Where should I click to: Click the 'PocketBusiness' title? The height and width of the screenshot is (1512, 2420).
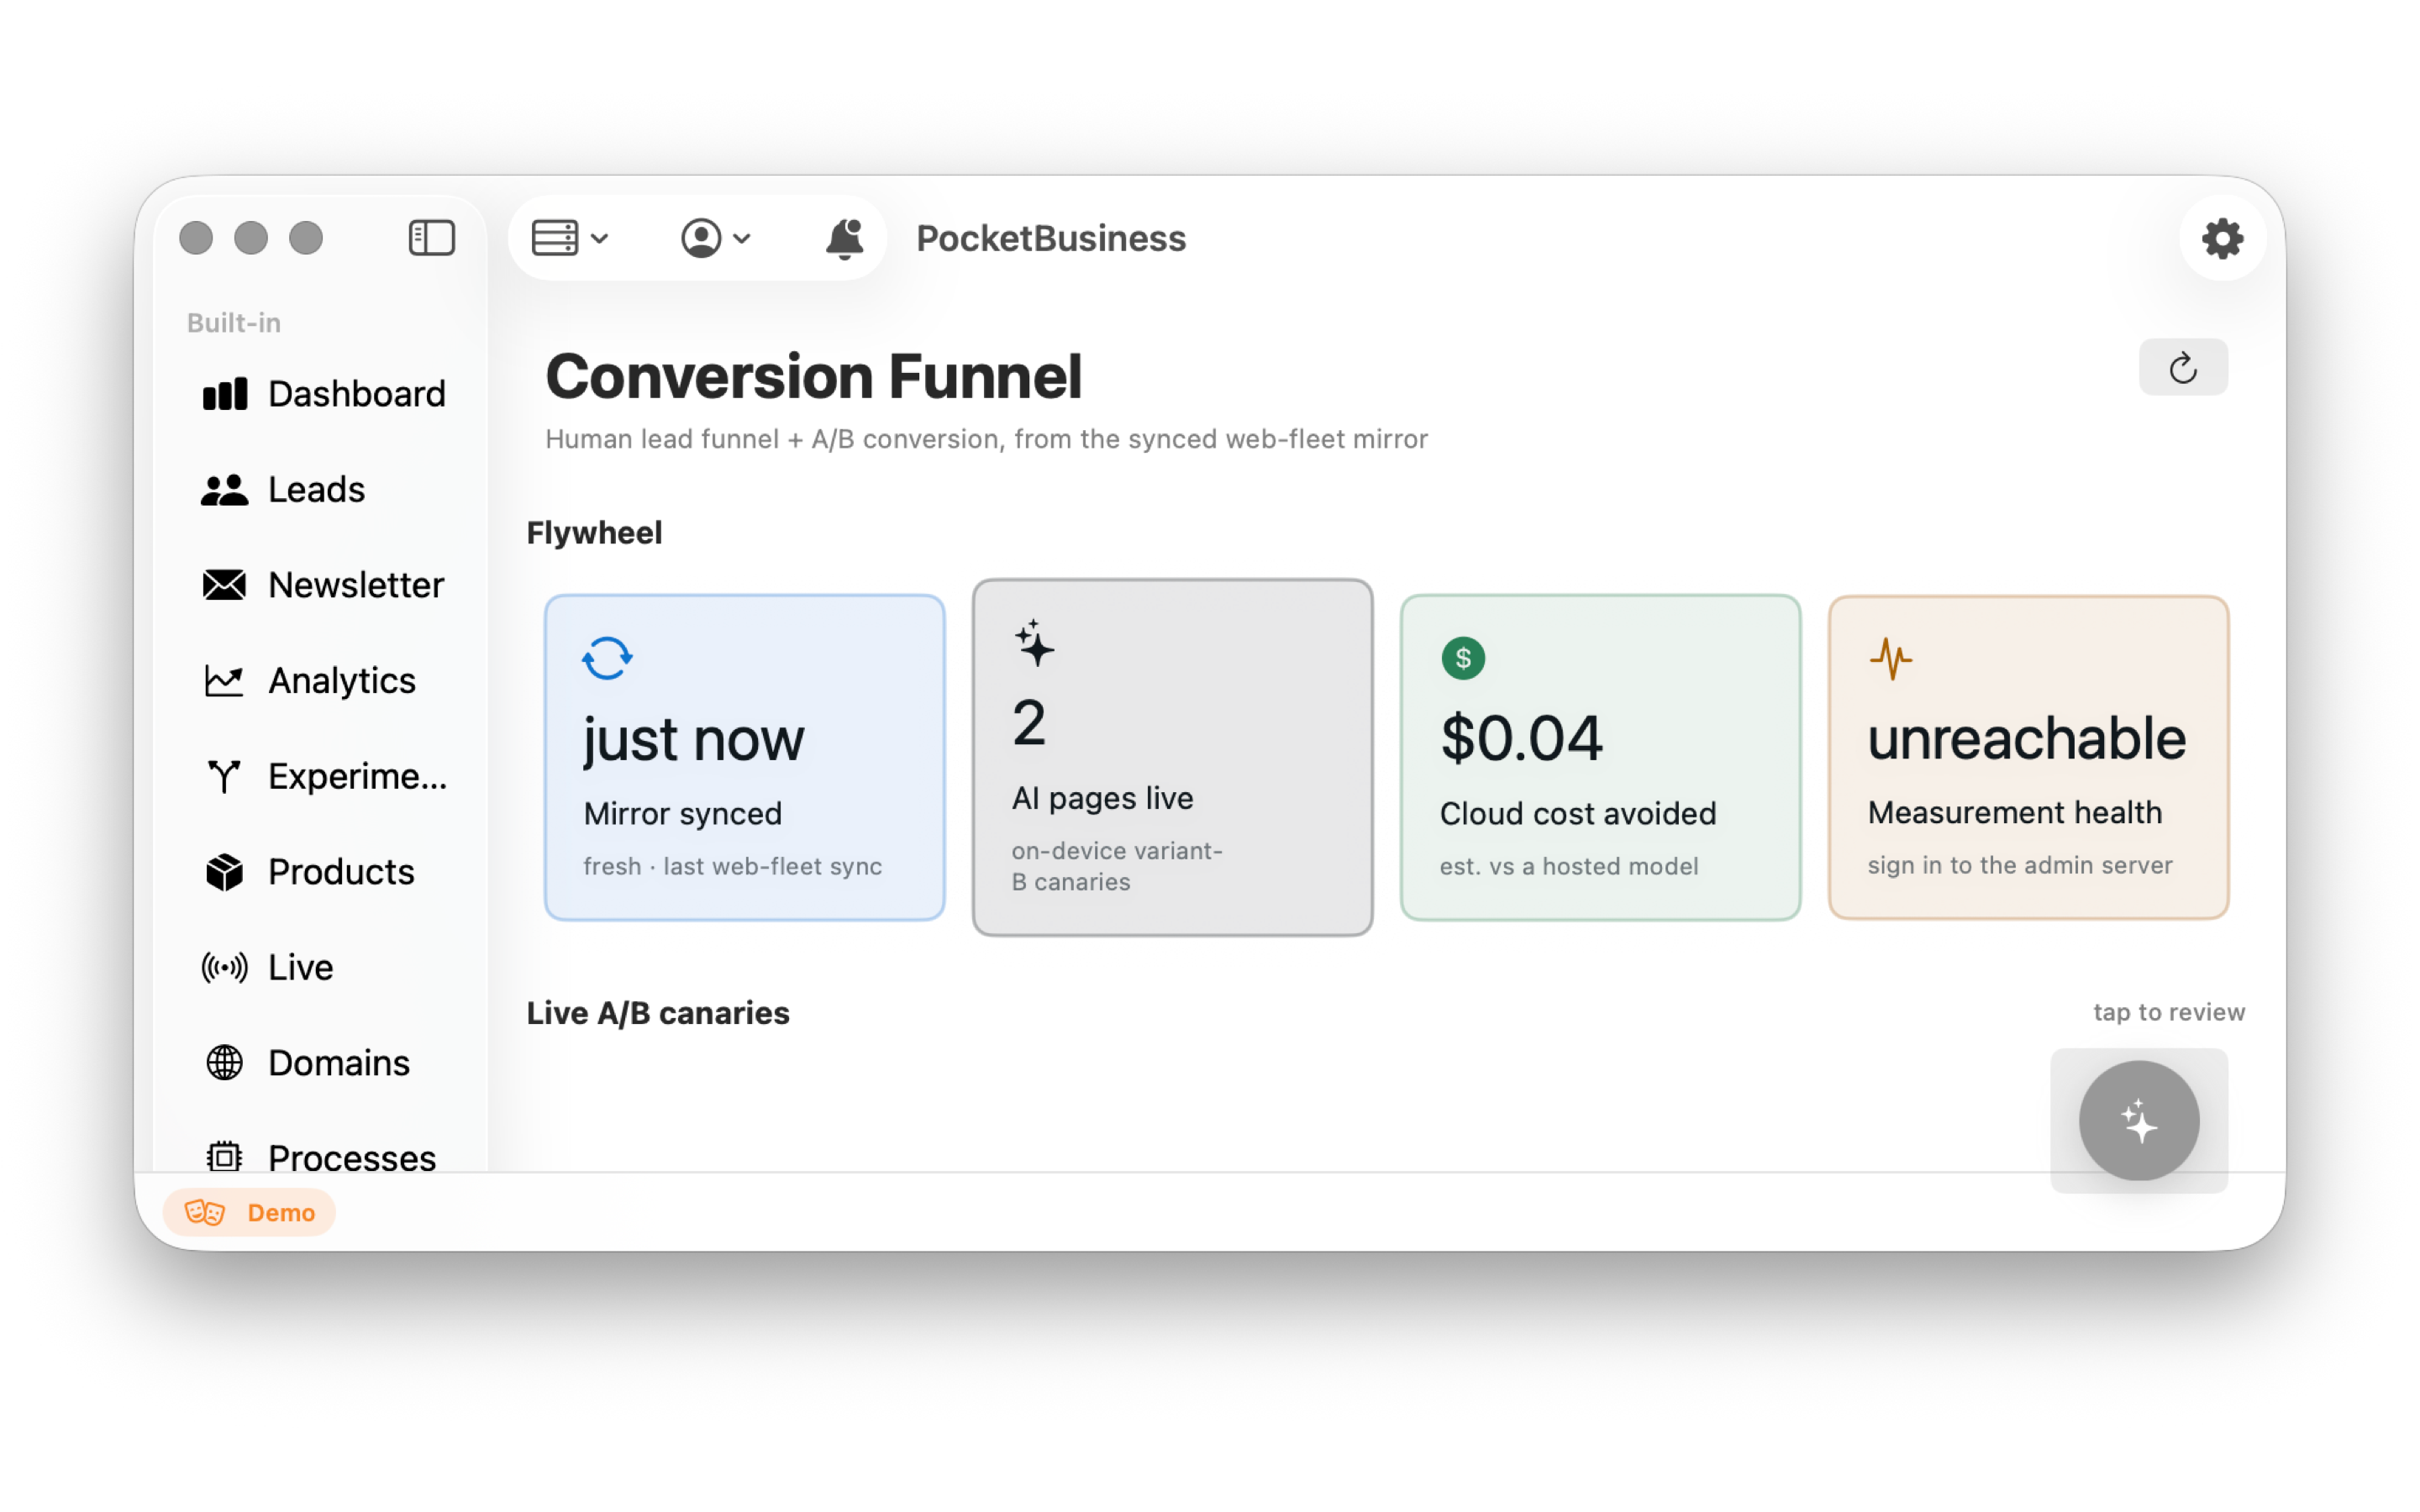[1051, 238]
